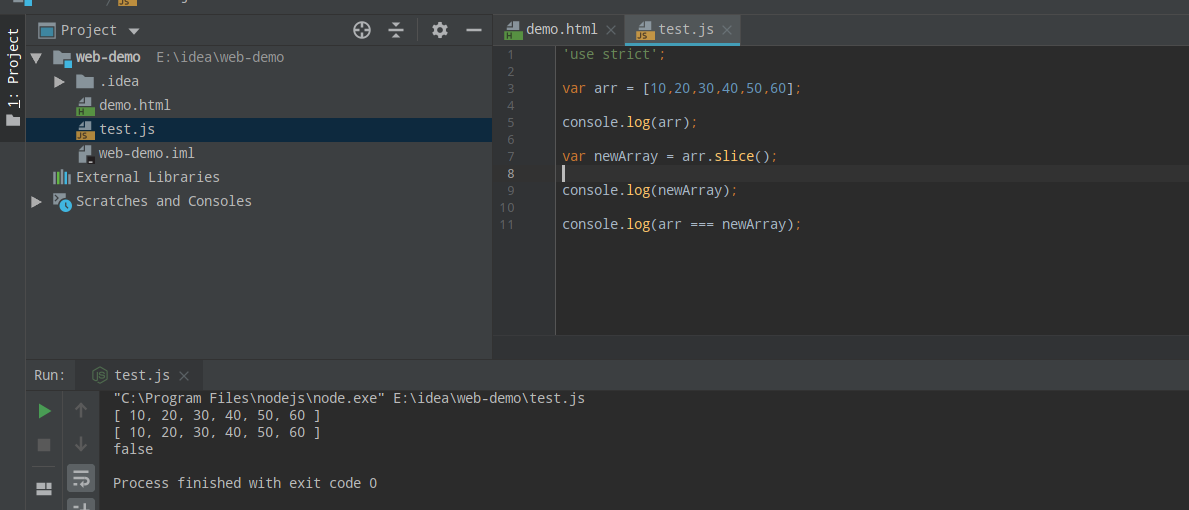Click the var arr array declaration line

tap(682, 89)
